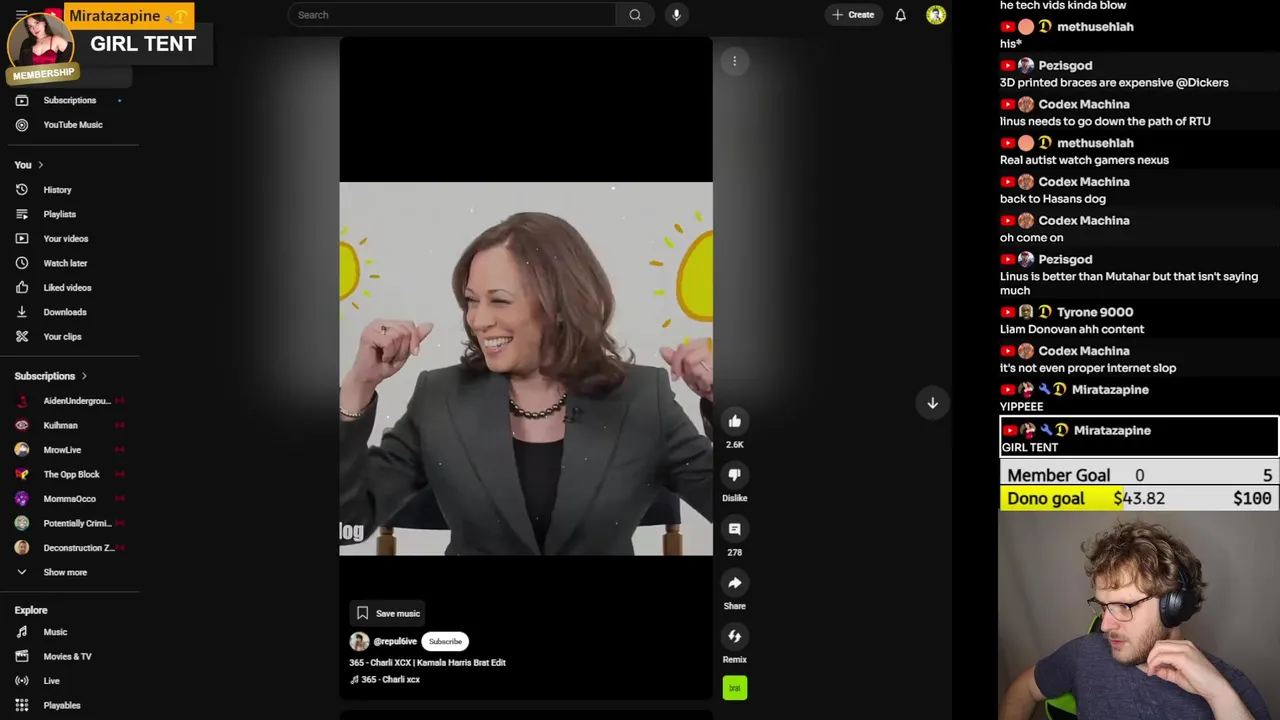Click '3D printed braces are expensive' message
Image resolution: width=1280 pixels, height=720 pixels.
pos(1114,83)
